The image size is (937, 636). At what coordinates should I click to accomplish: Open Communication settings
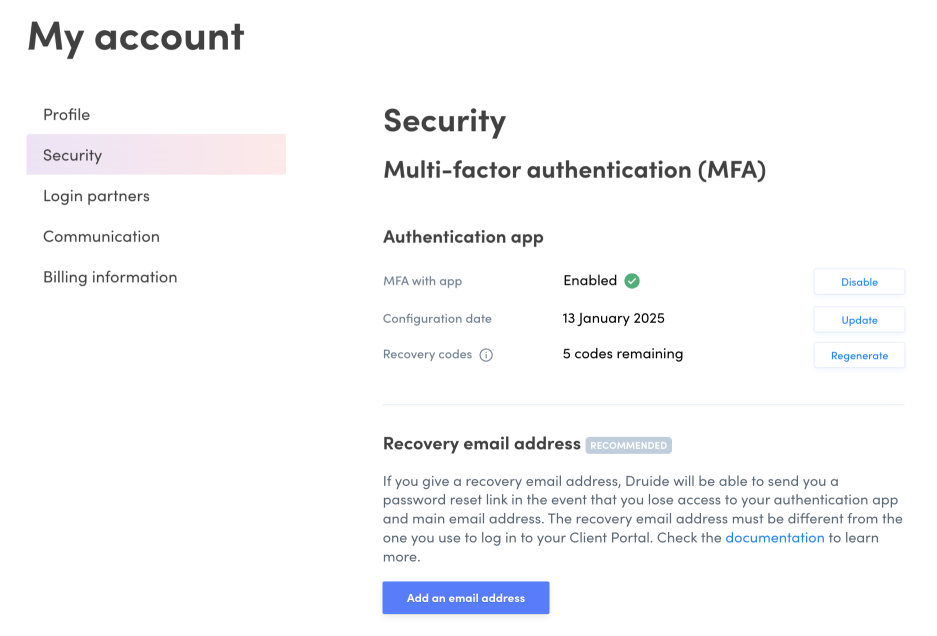(101, 237)
